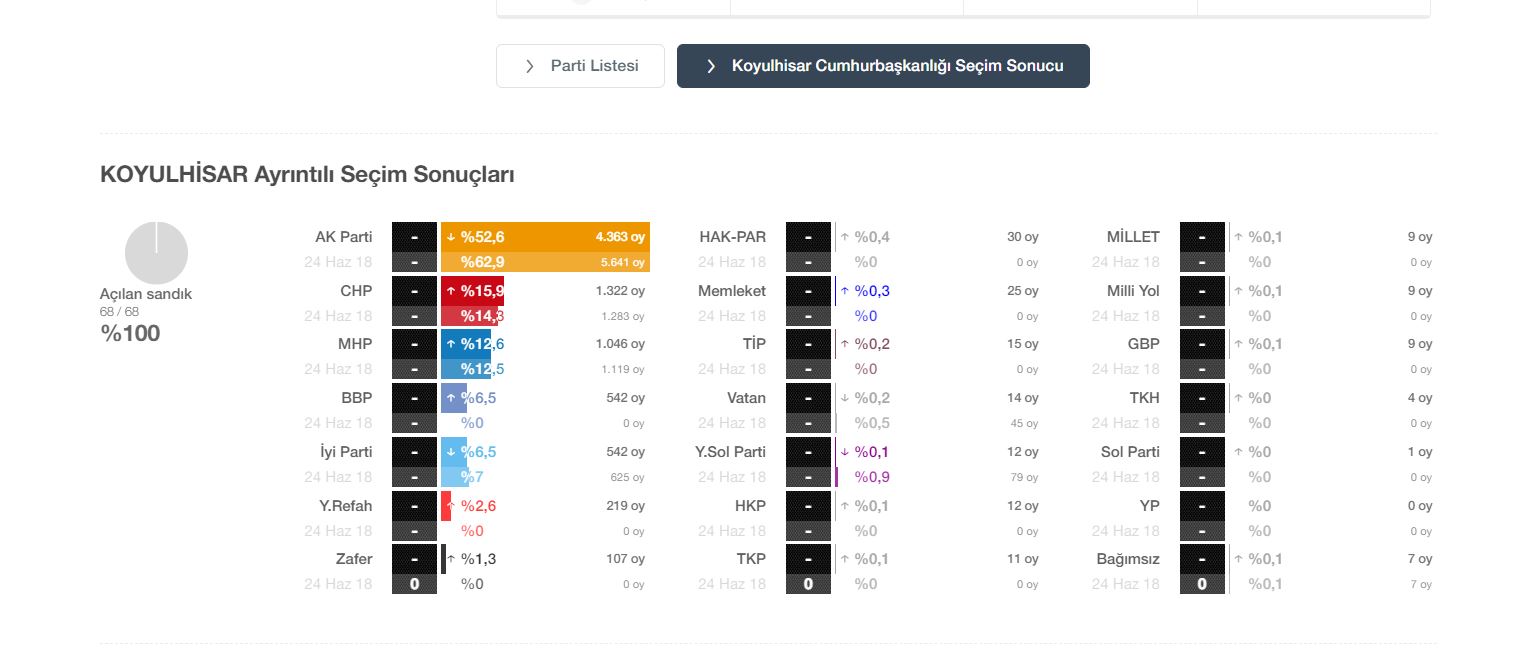The width and height of the screenshot is (1534, 665).
Task: Select the İyi Parti party name
Action: coord(346,452)
